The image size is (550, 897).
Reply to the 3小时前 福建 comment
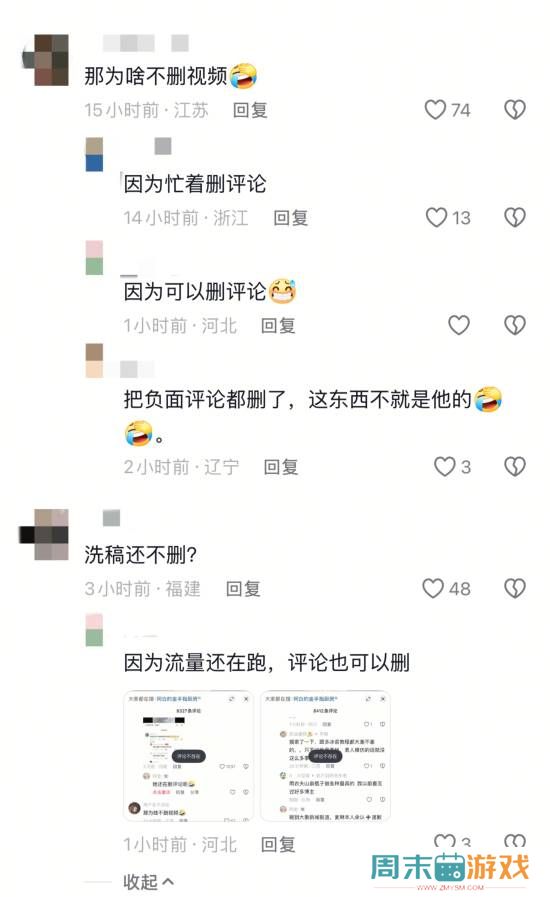click(x=243, y=588)
